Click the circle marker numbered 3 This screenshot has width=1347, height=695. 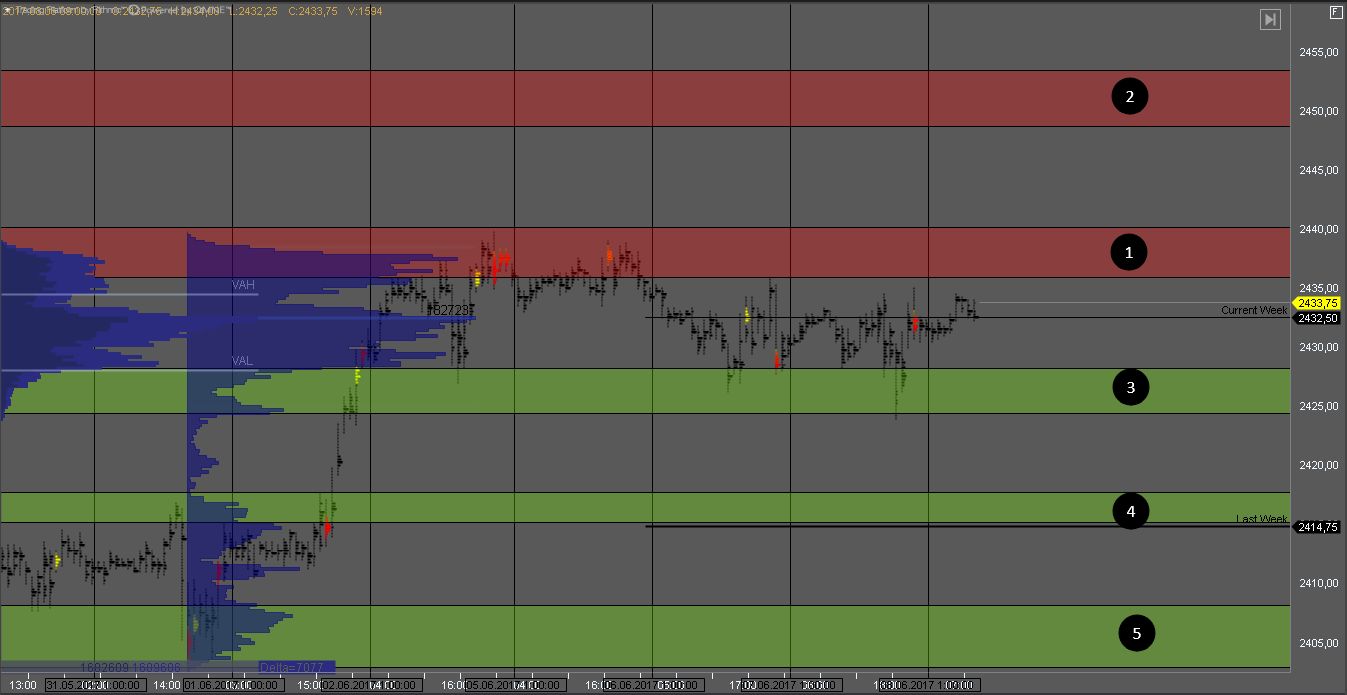tap(1131, 388)
